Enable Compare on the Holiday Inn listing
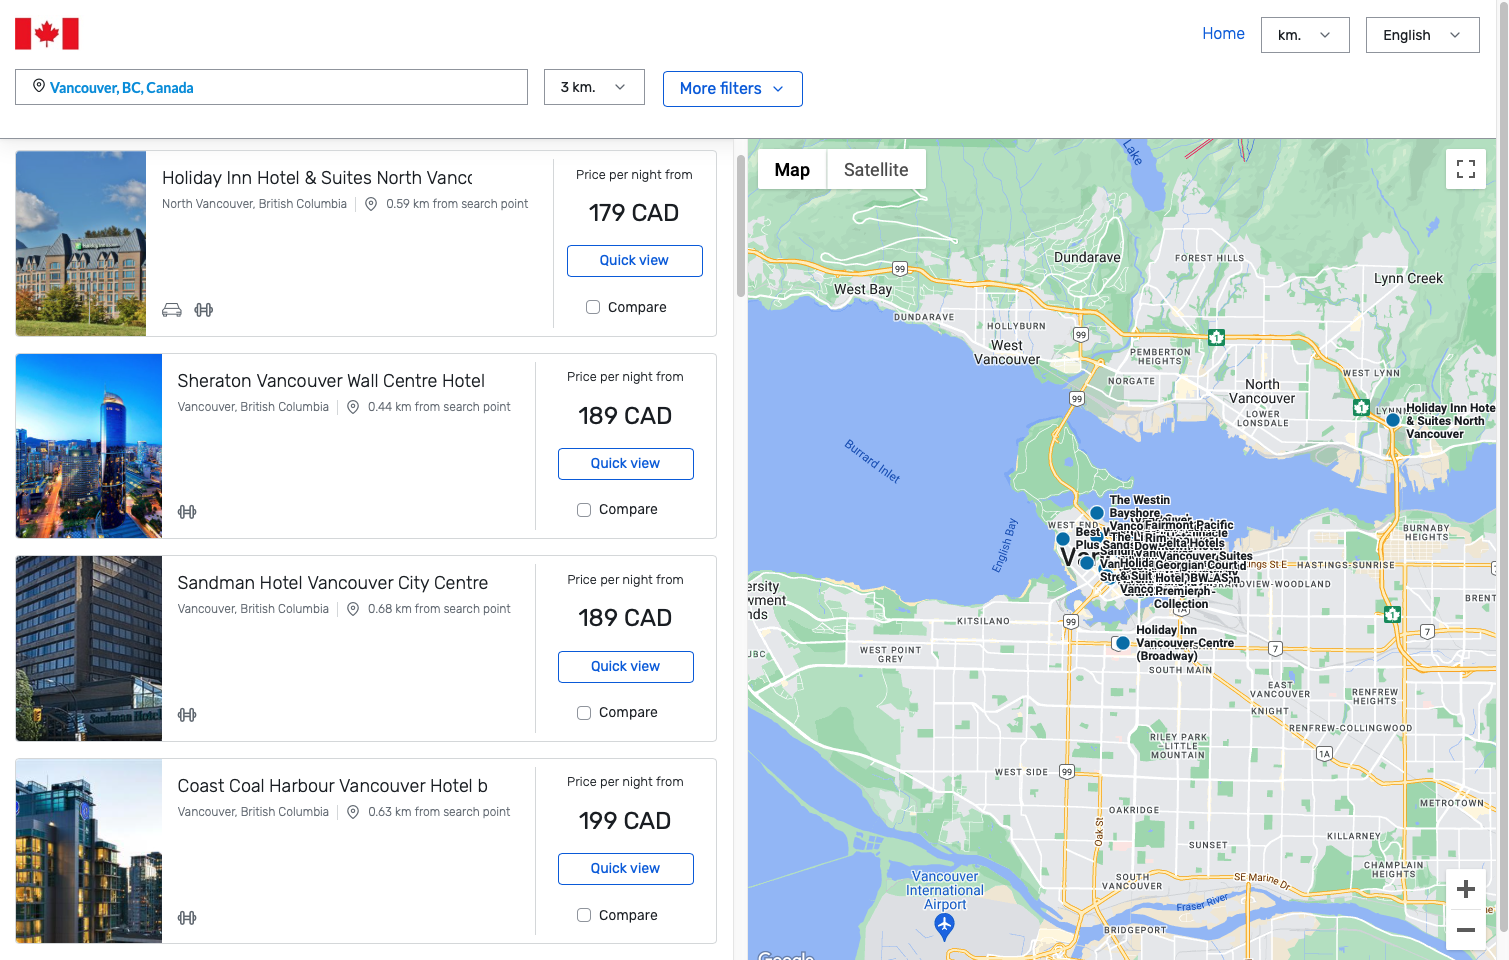The height and width of the screenshot is (960, 1509). [x=592, y=307]
